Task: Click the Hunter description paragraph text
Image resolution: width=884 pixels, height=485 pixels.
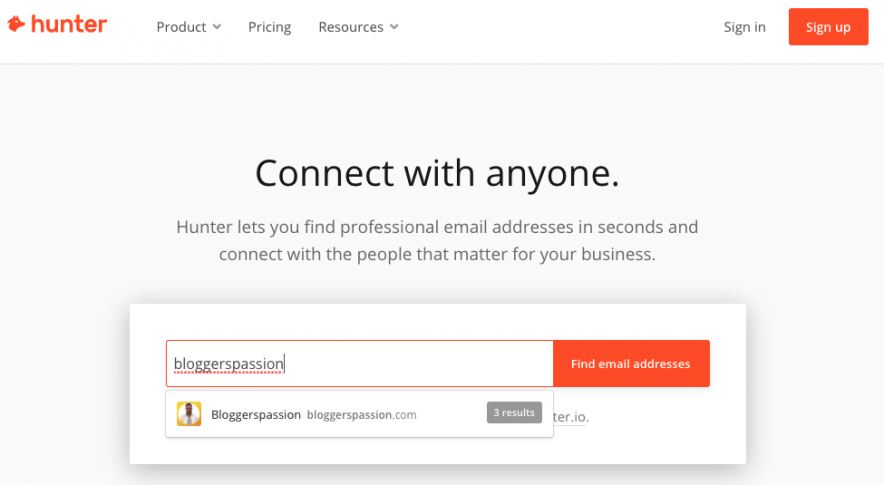Action: click(x=437, y=241)
